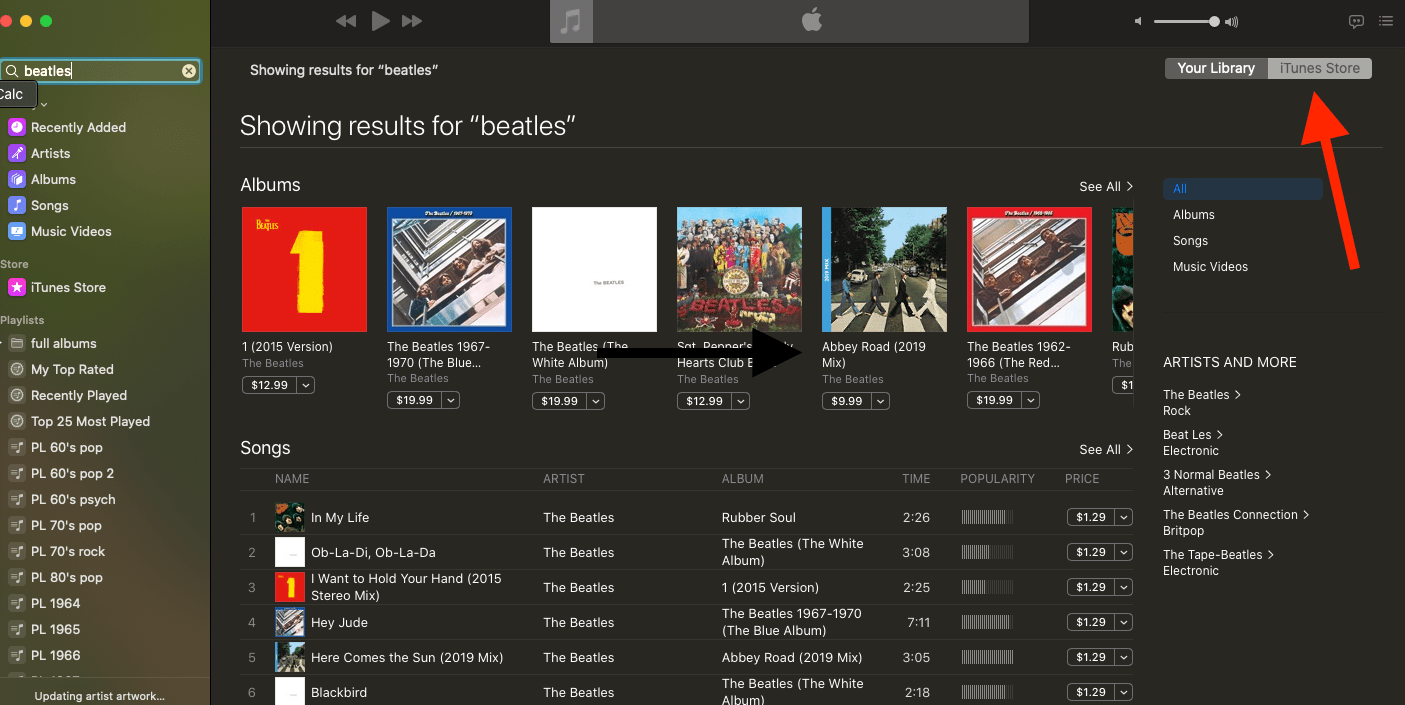Click the magnifier icon in the search field
Screen dimensions: 1405x705
tap(12, 71)
